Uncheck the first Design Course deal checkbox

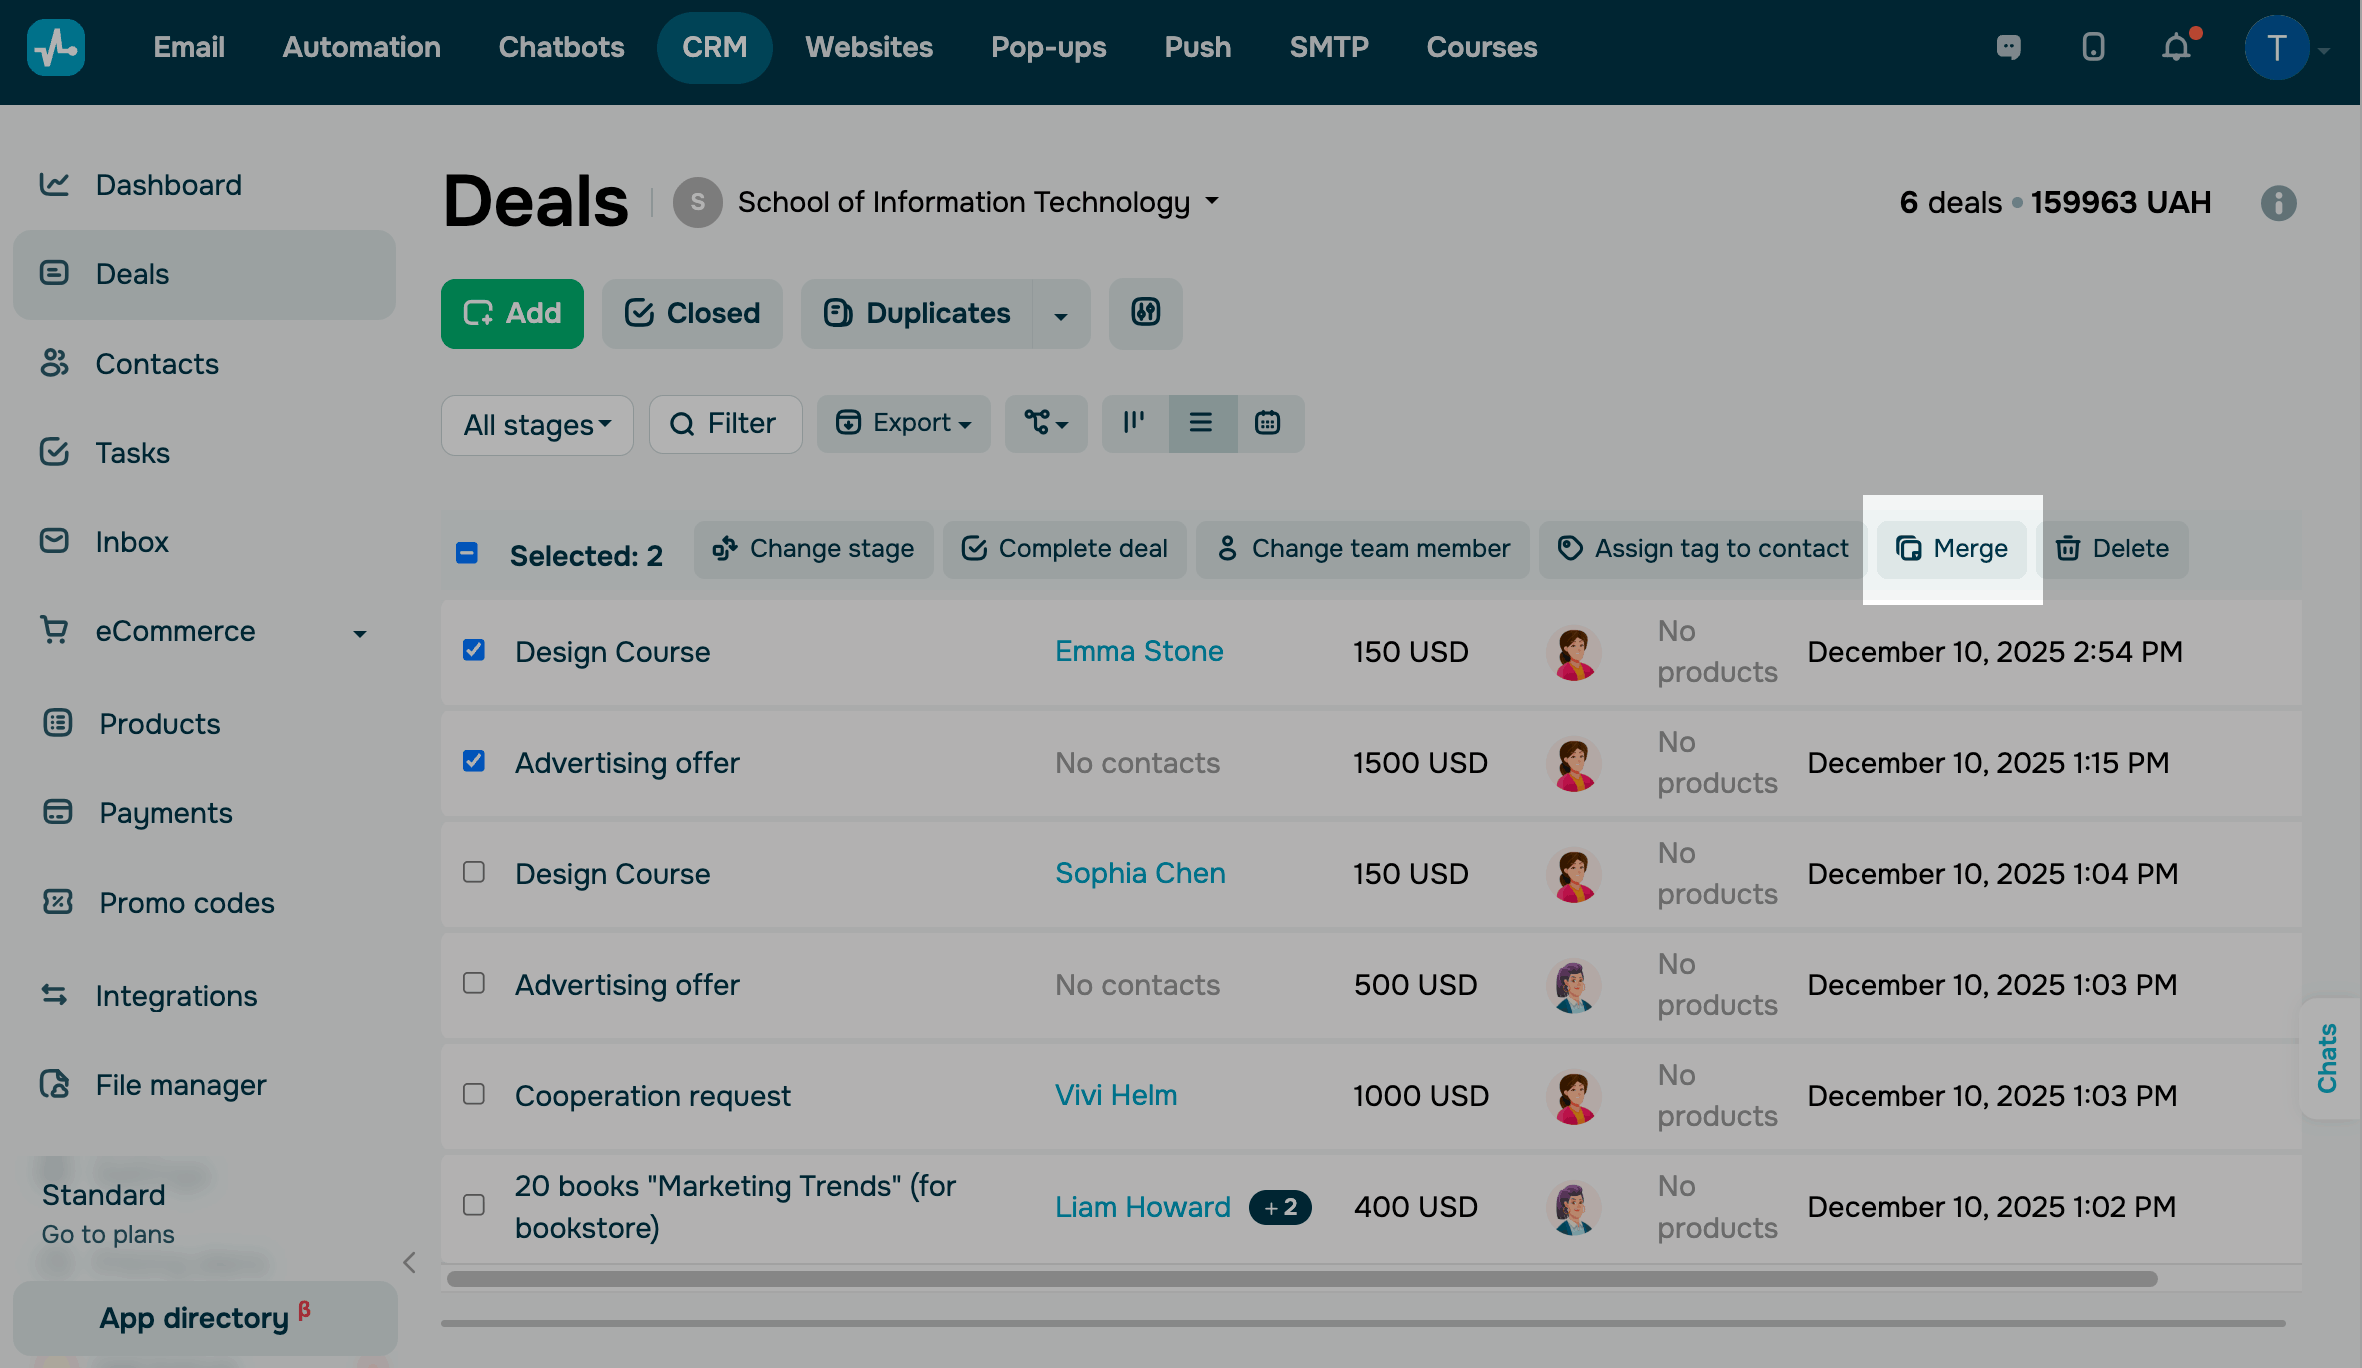pos(474,650)
